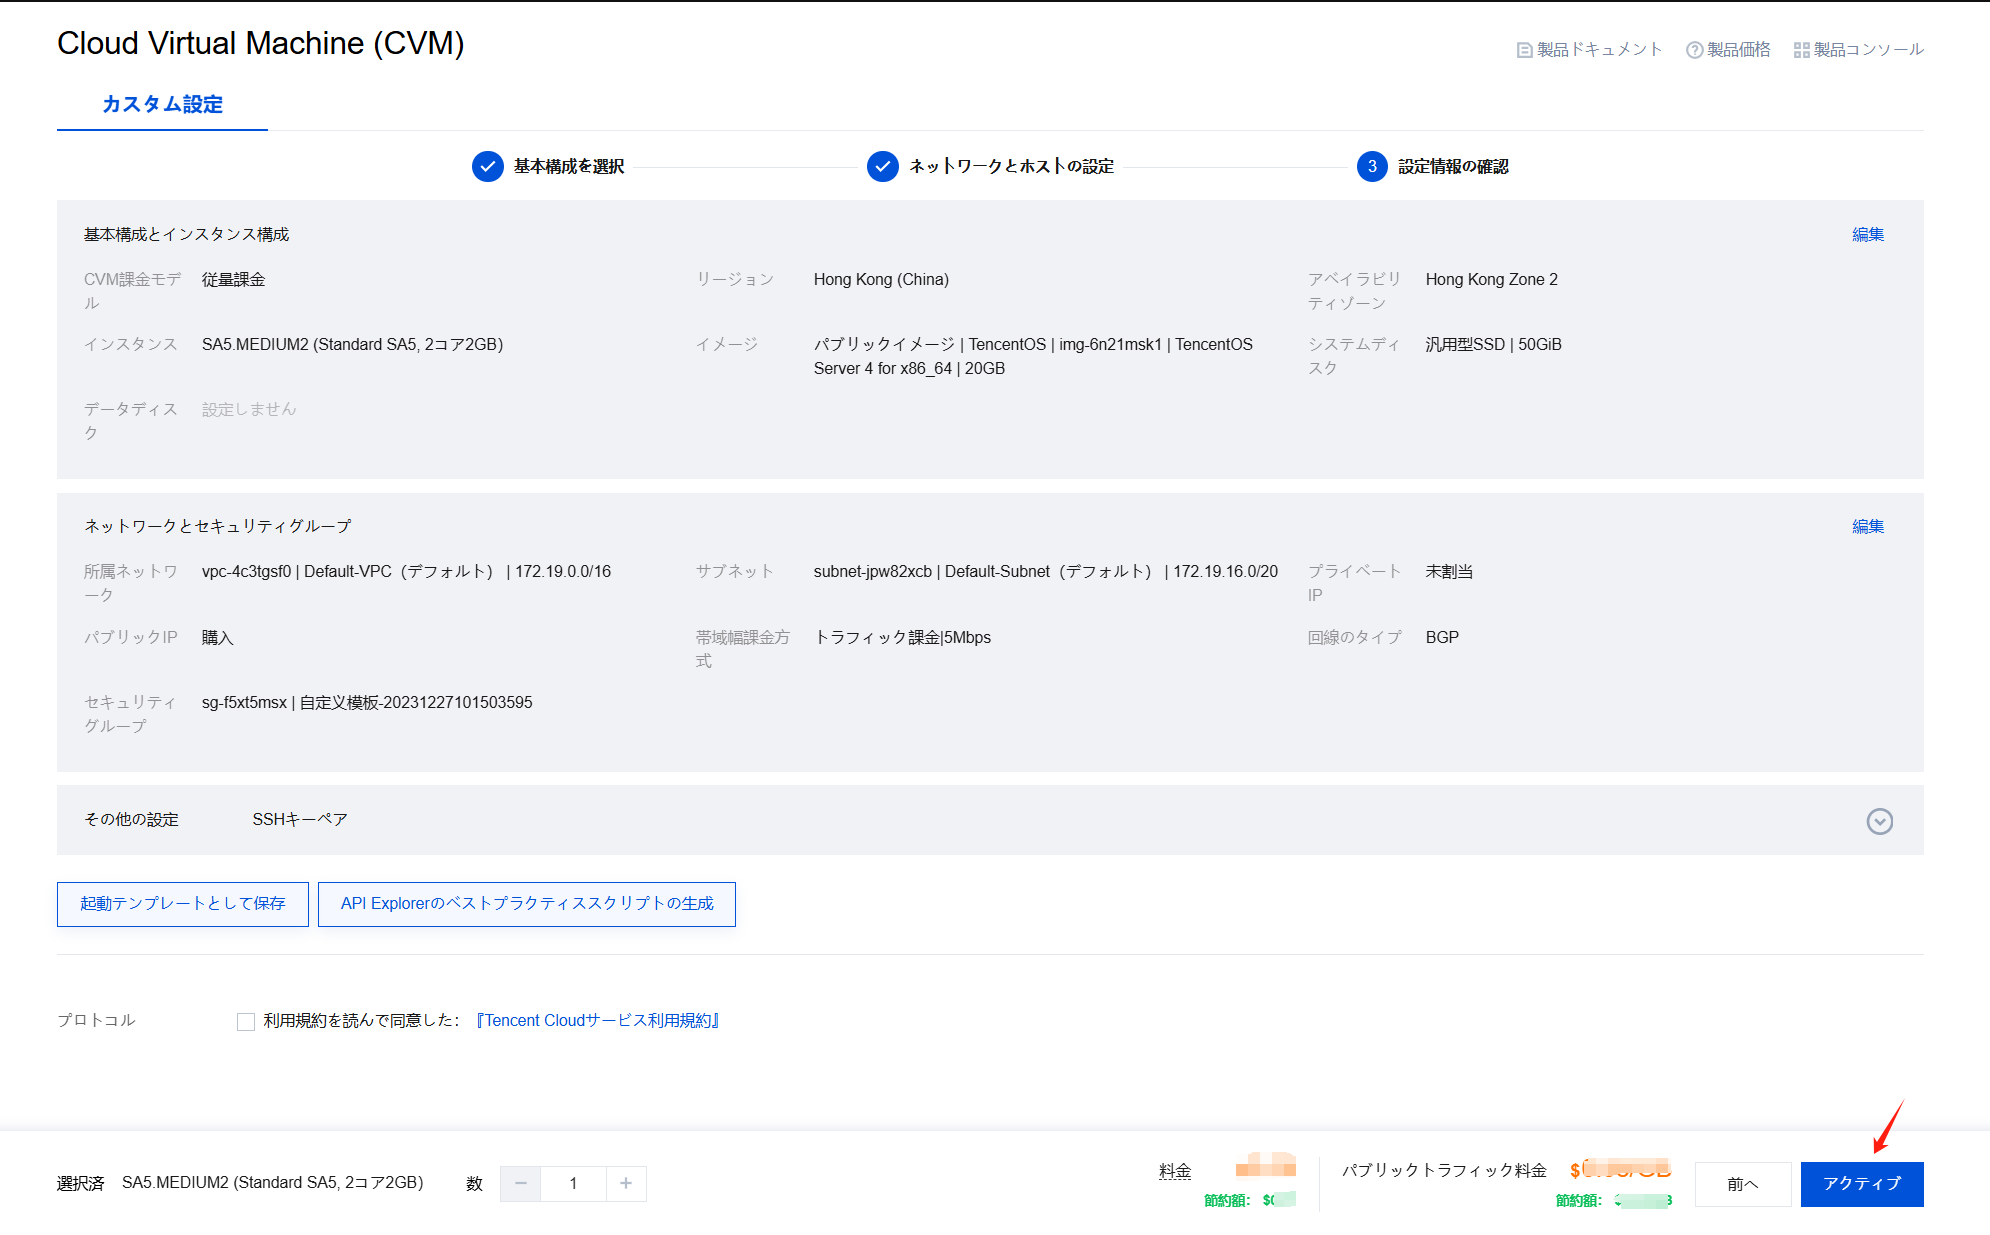Click the 製品コンソール grid icon
The width and height of the screenshot is (1990, 1235).
point(1801,50)
